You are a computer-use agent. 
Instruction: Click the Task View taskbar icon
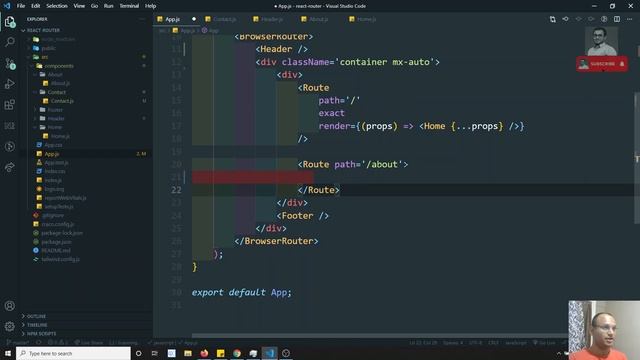[155, 353]
